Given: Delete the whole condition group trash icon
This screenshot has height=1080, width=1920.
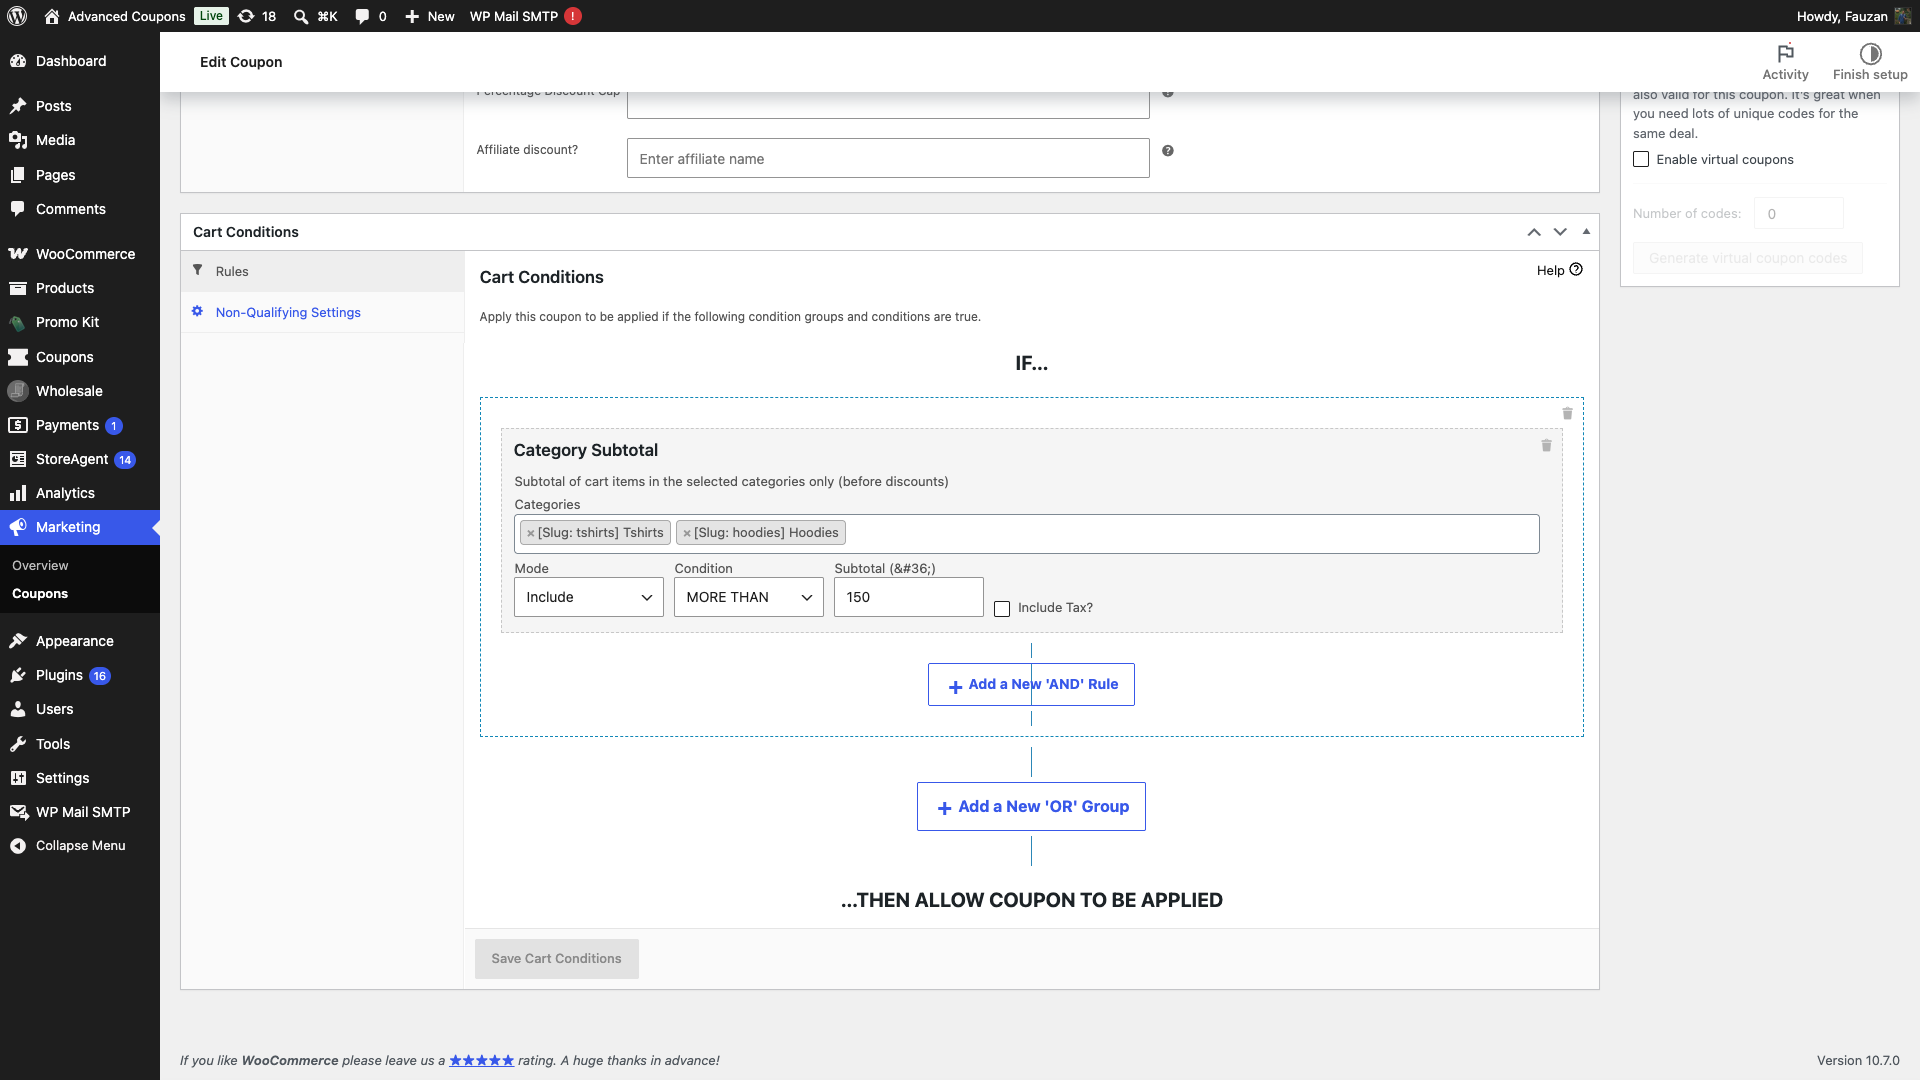Looking at the screenshot, I should [1567, 413].
